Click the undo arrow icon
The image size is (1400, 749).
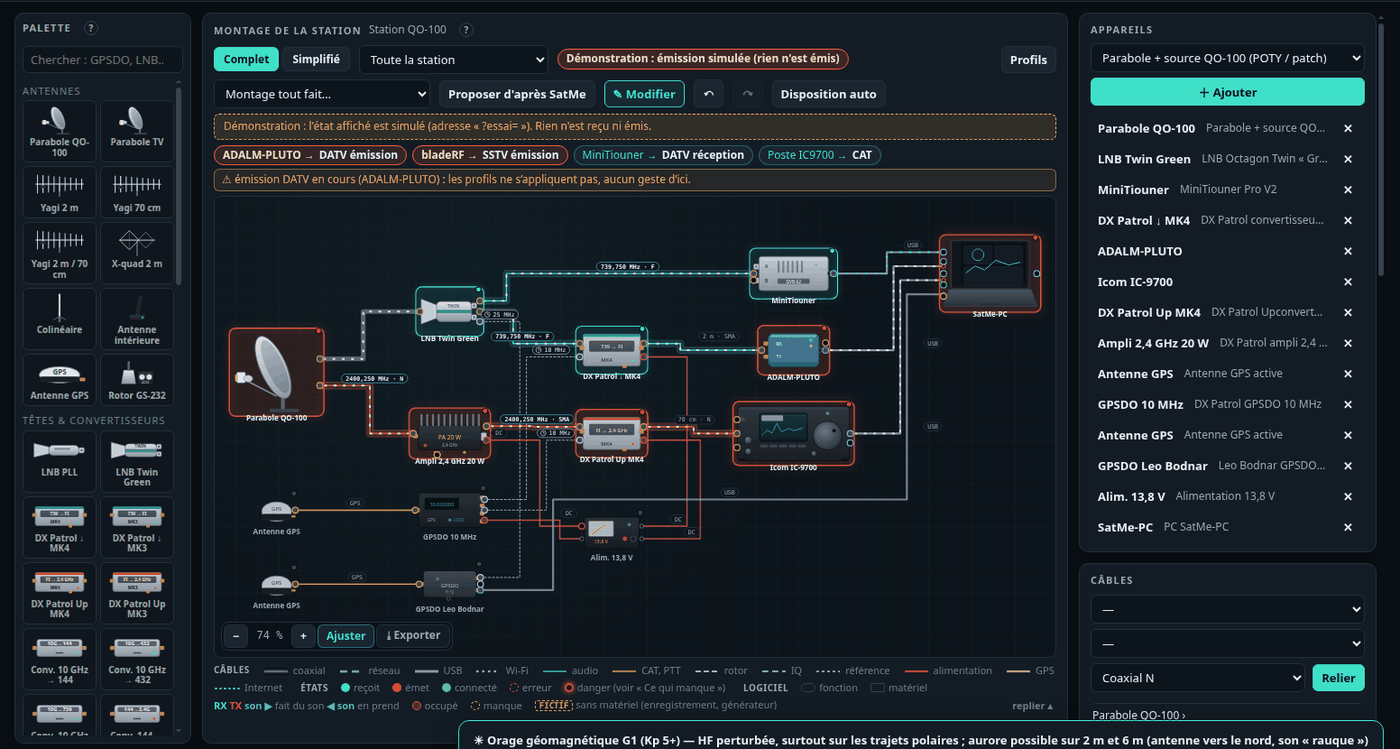(x=709, y=94)
